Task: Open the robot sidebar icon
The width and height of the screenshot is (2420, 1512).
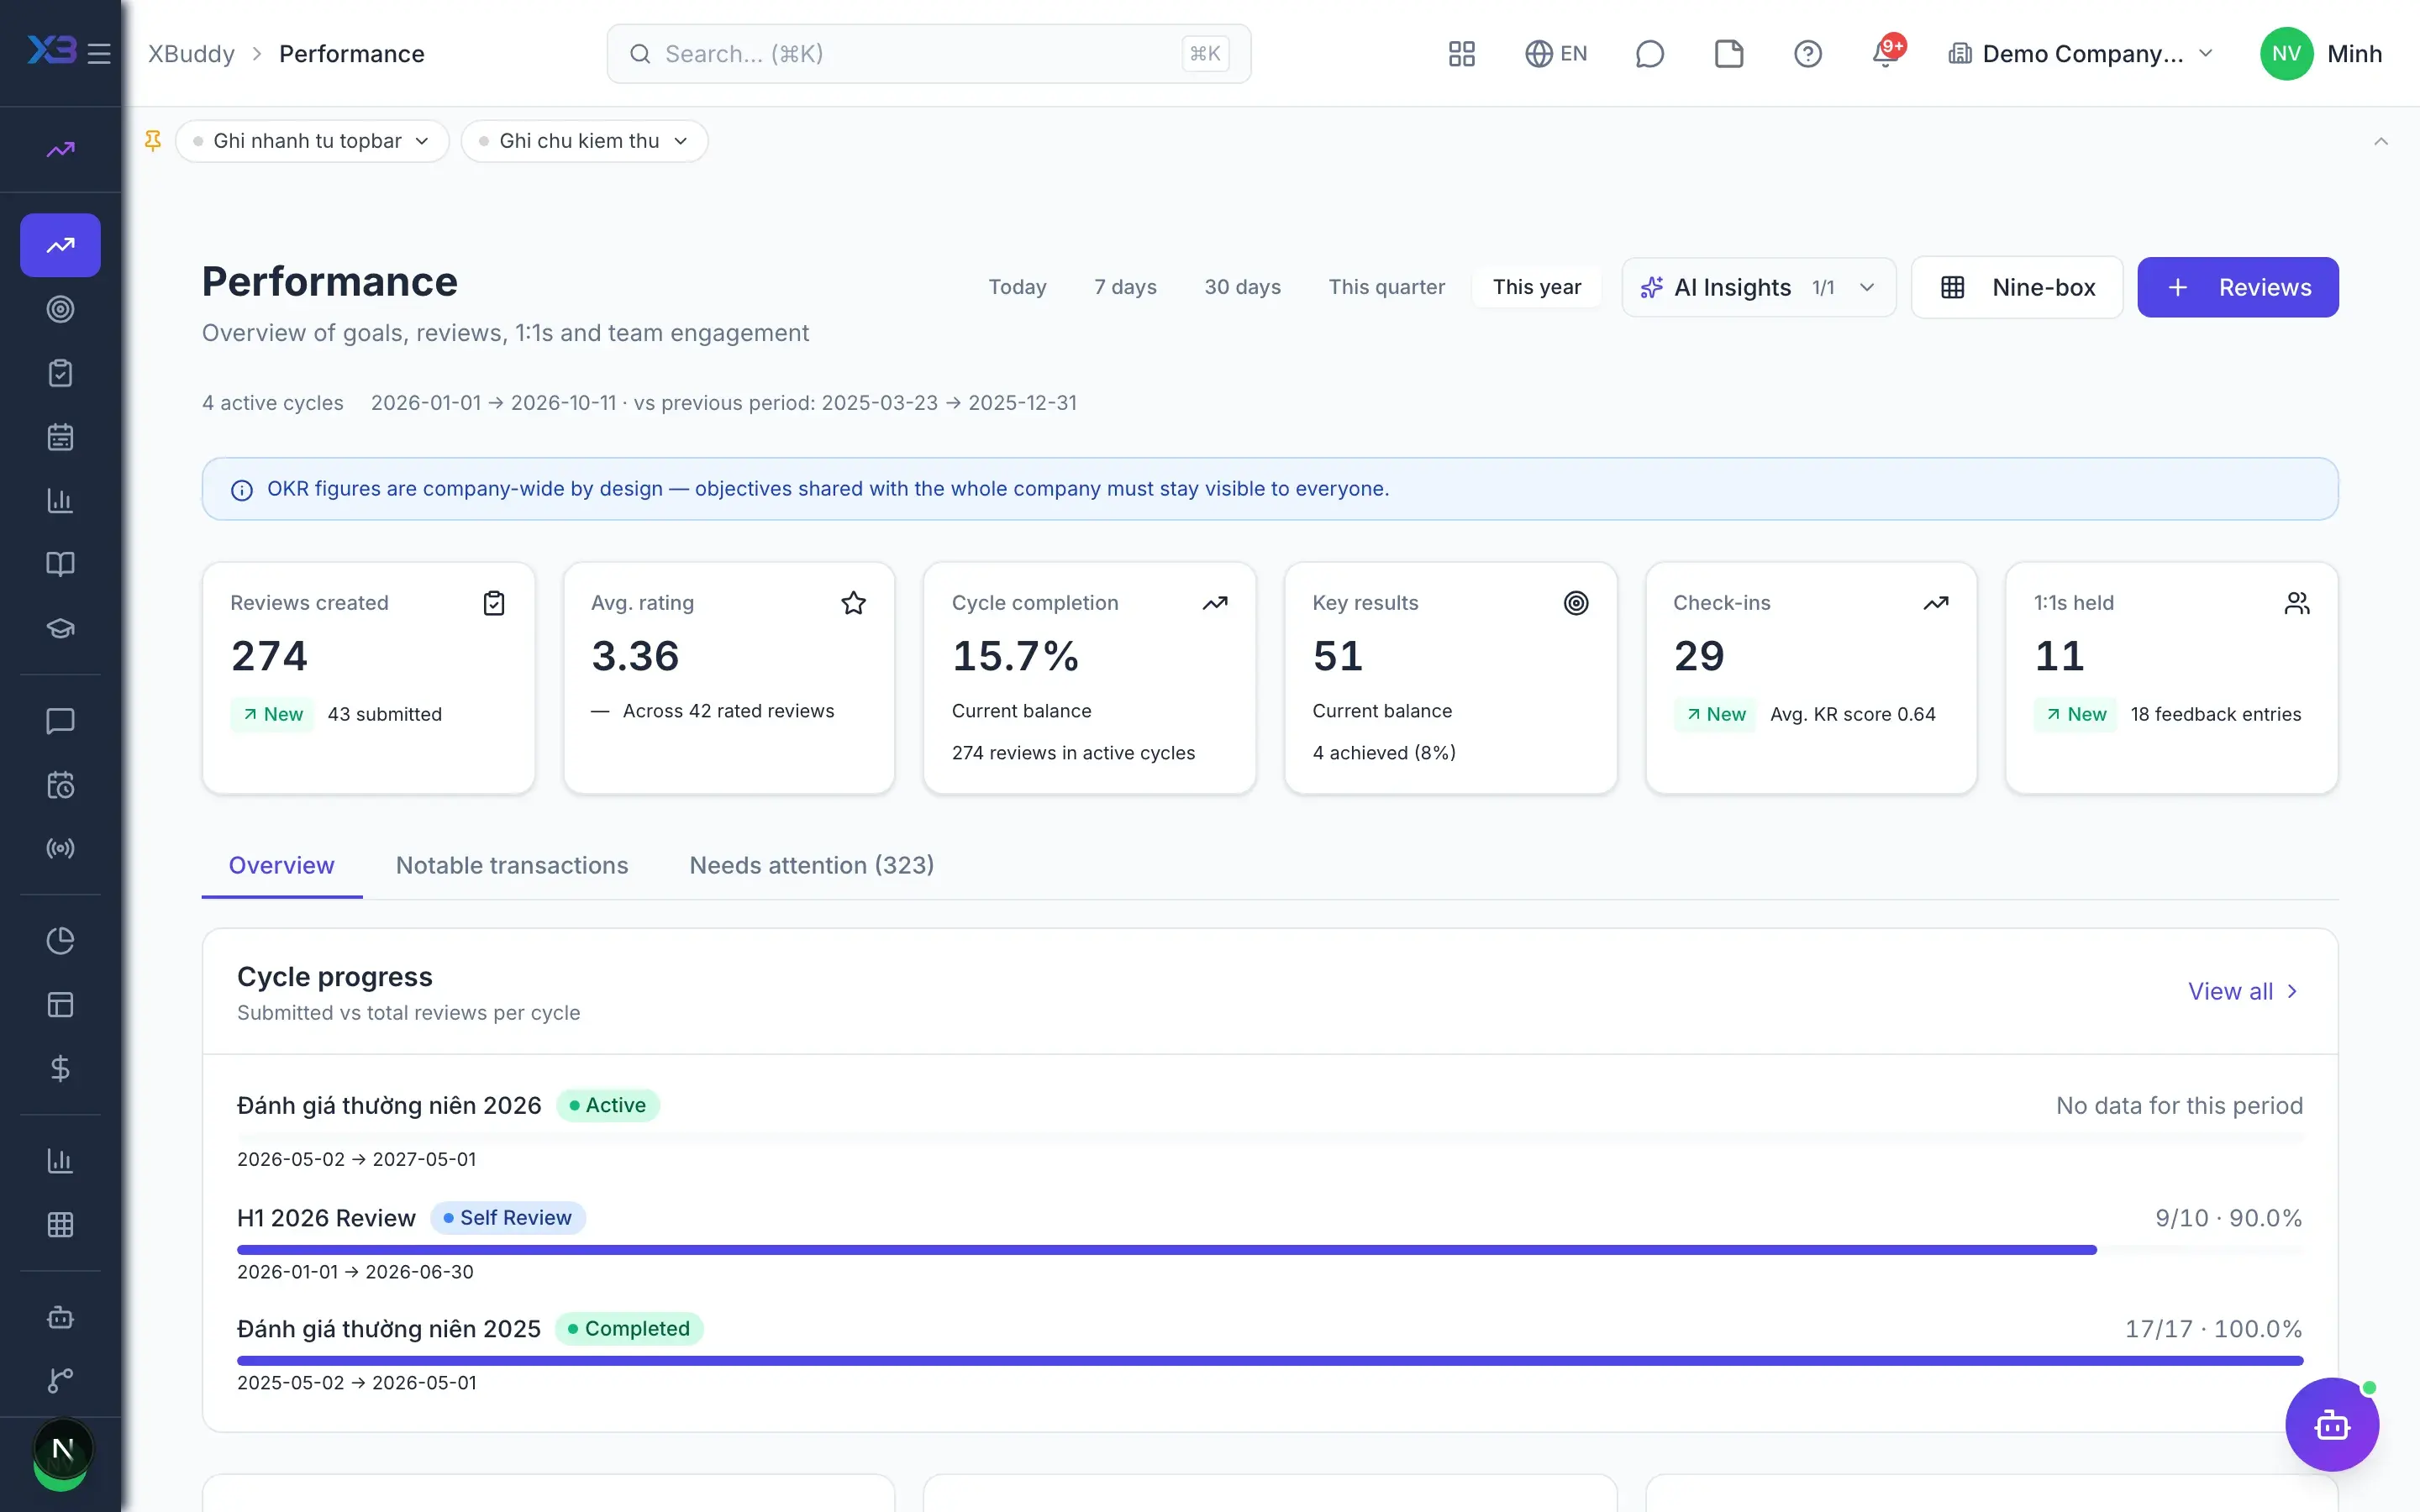Action: point(60,1317)
